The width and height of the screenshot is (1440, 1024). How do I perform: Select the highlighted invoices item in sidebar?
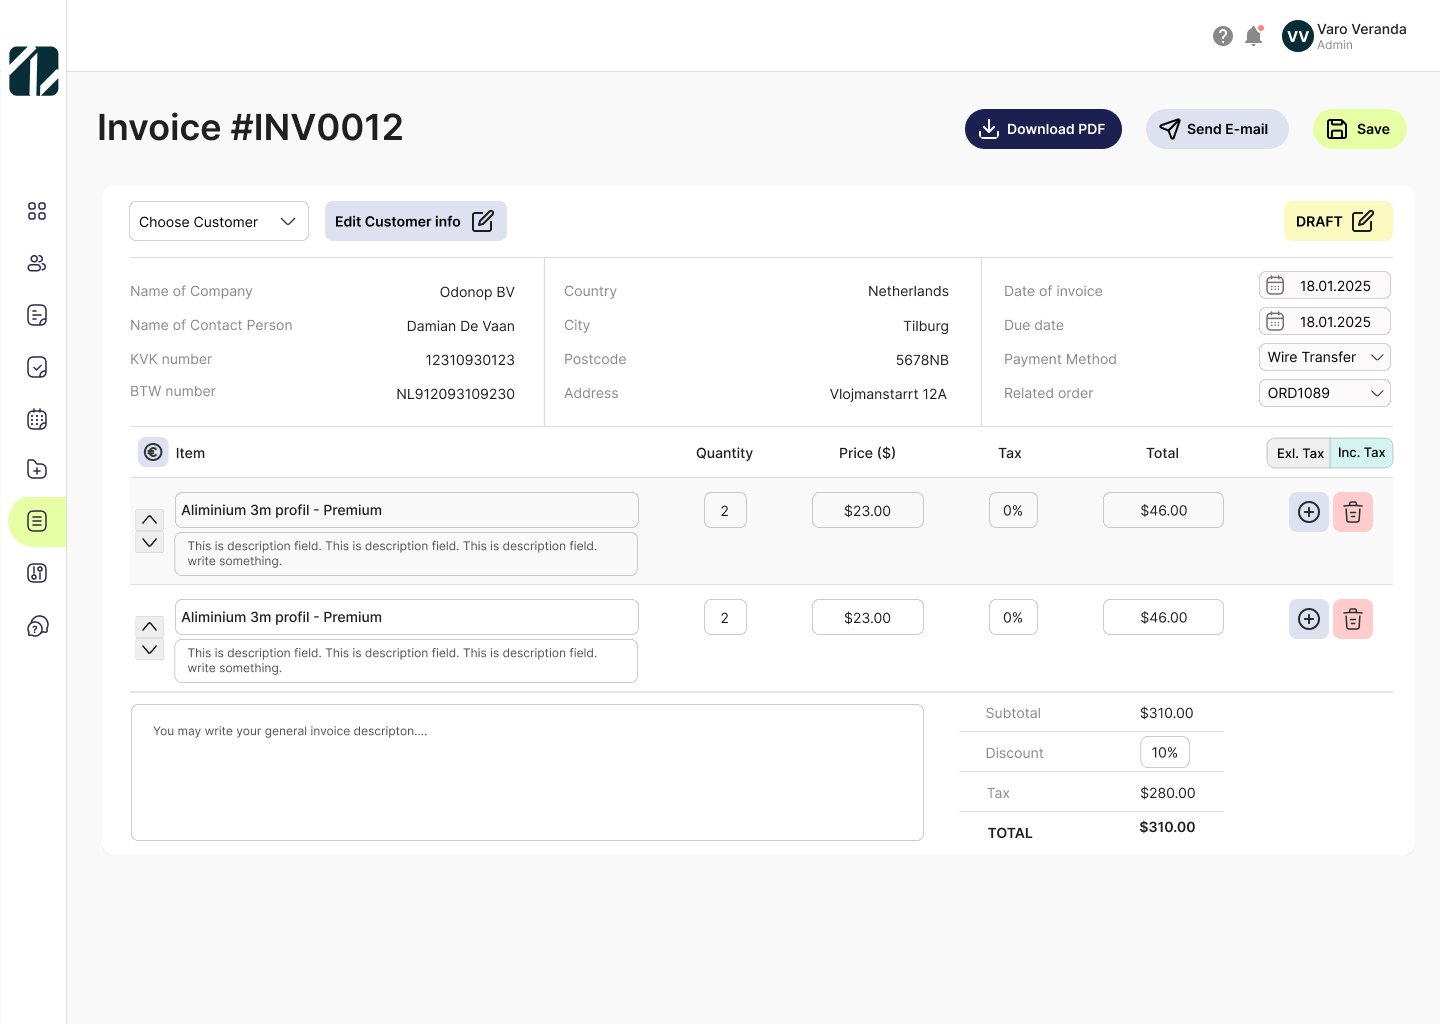(37, 522)
